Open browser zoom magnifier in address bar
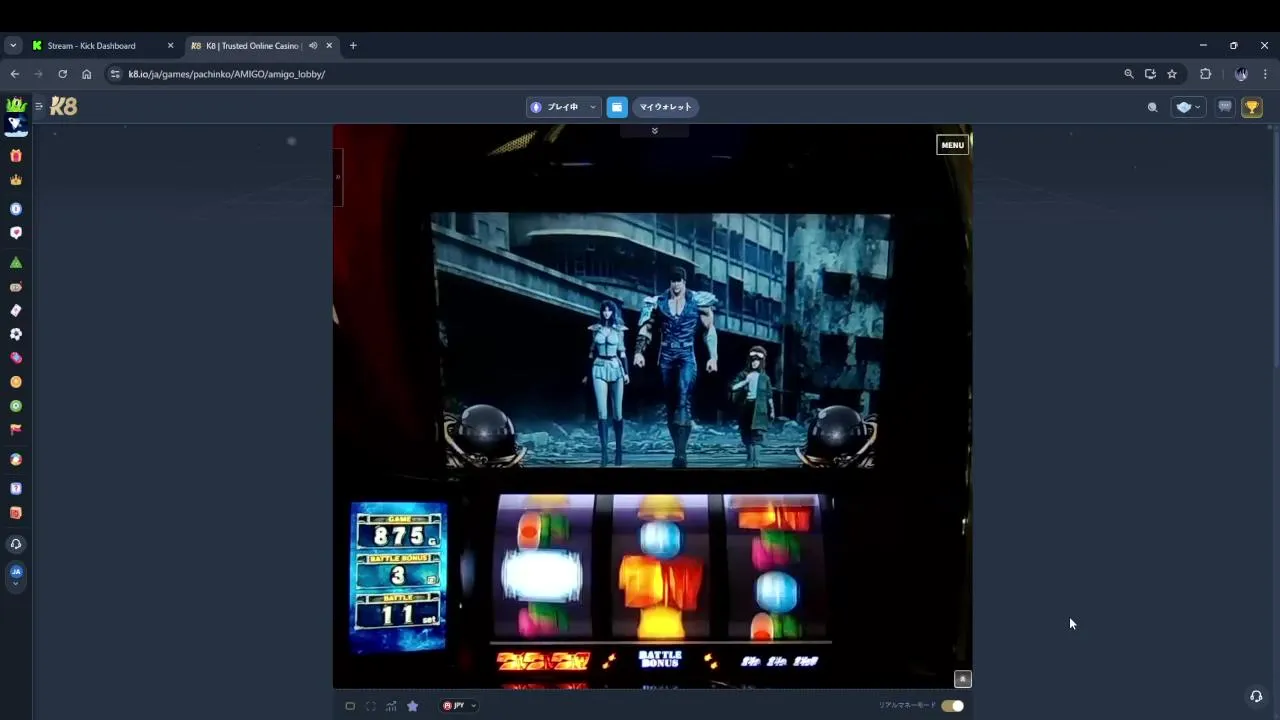Image resolution: width=1280 pixels, height=720 pixels. 1129,74
